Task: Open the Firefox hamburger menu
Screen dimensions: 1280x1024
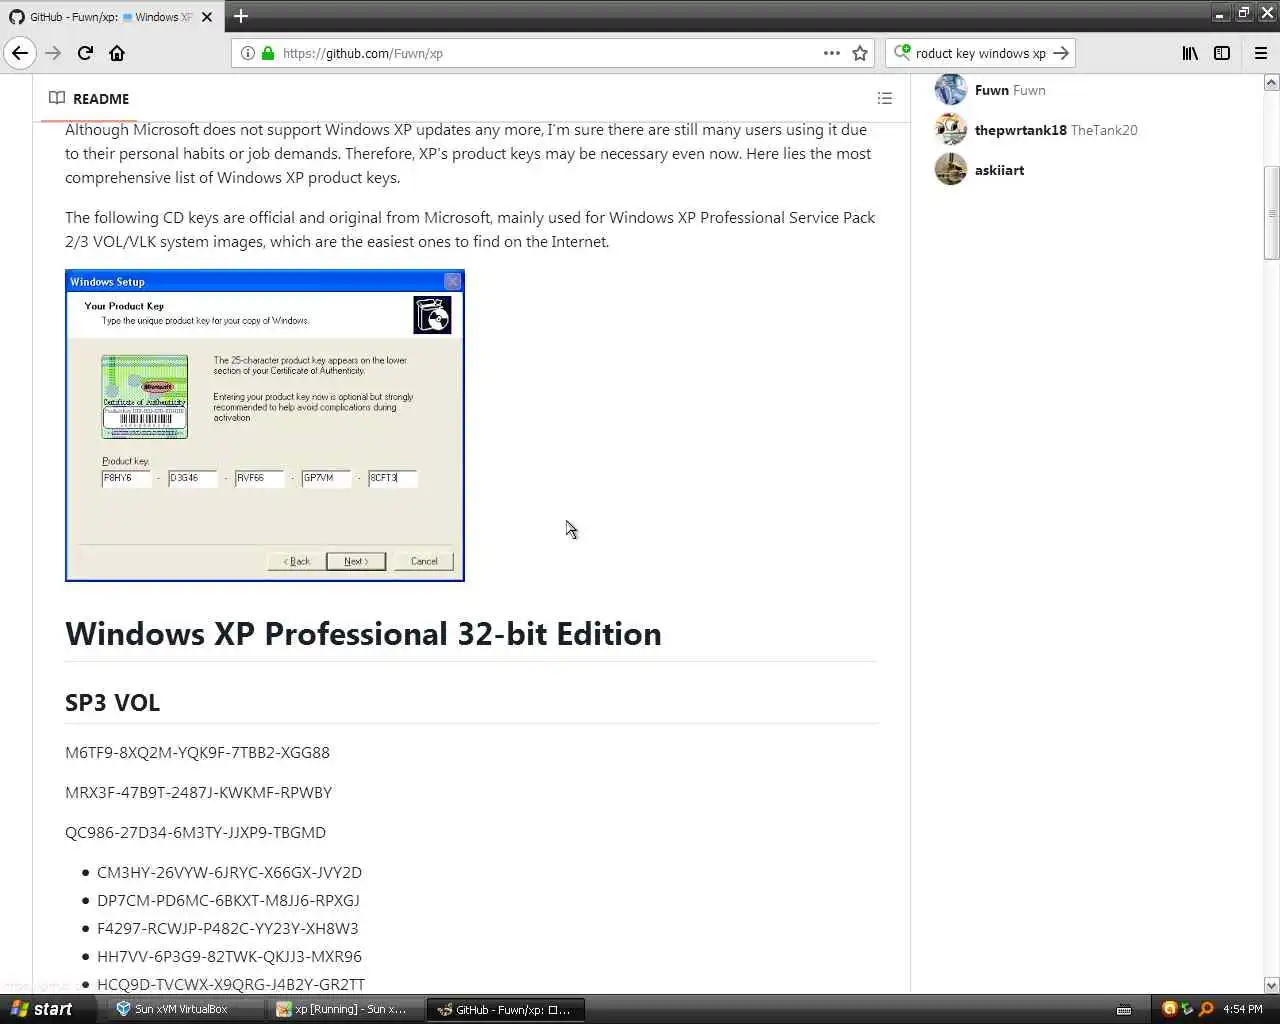Action: [1261, 53]
